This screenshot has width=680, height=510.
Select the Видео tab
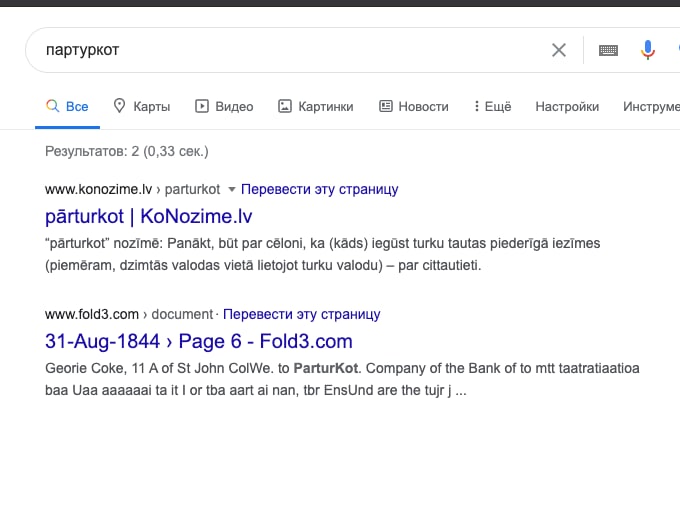pyautogui.click(x=234, y=106)
